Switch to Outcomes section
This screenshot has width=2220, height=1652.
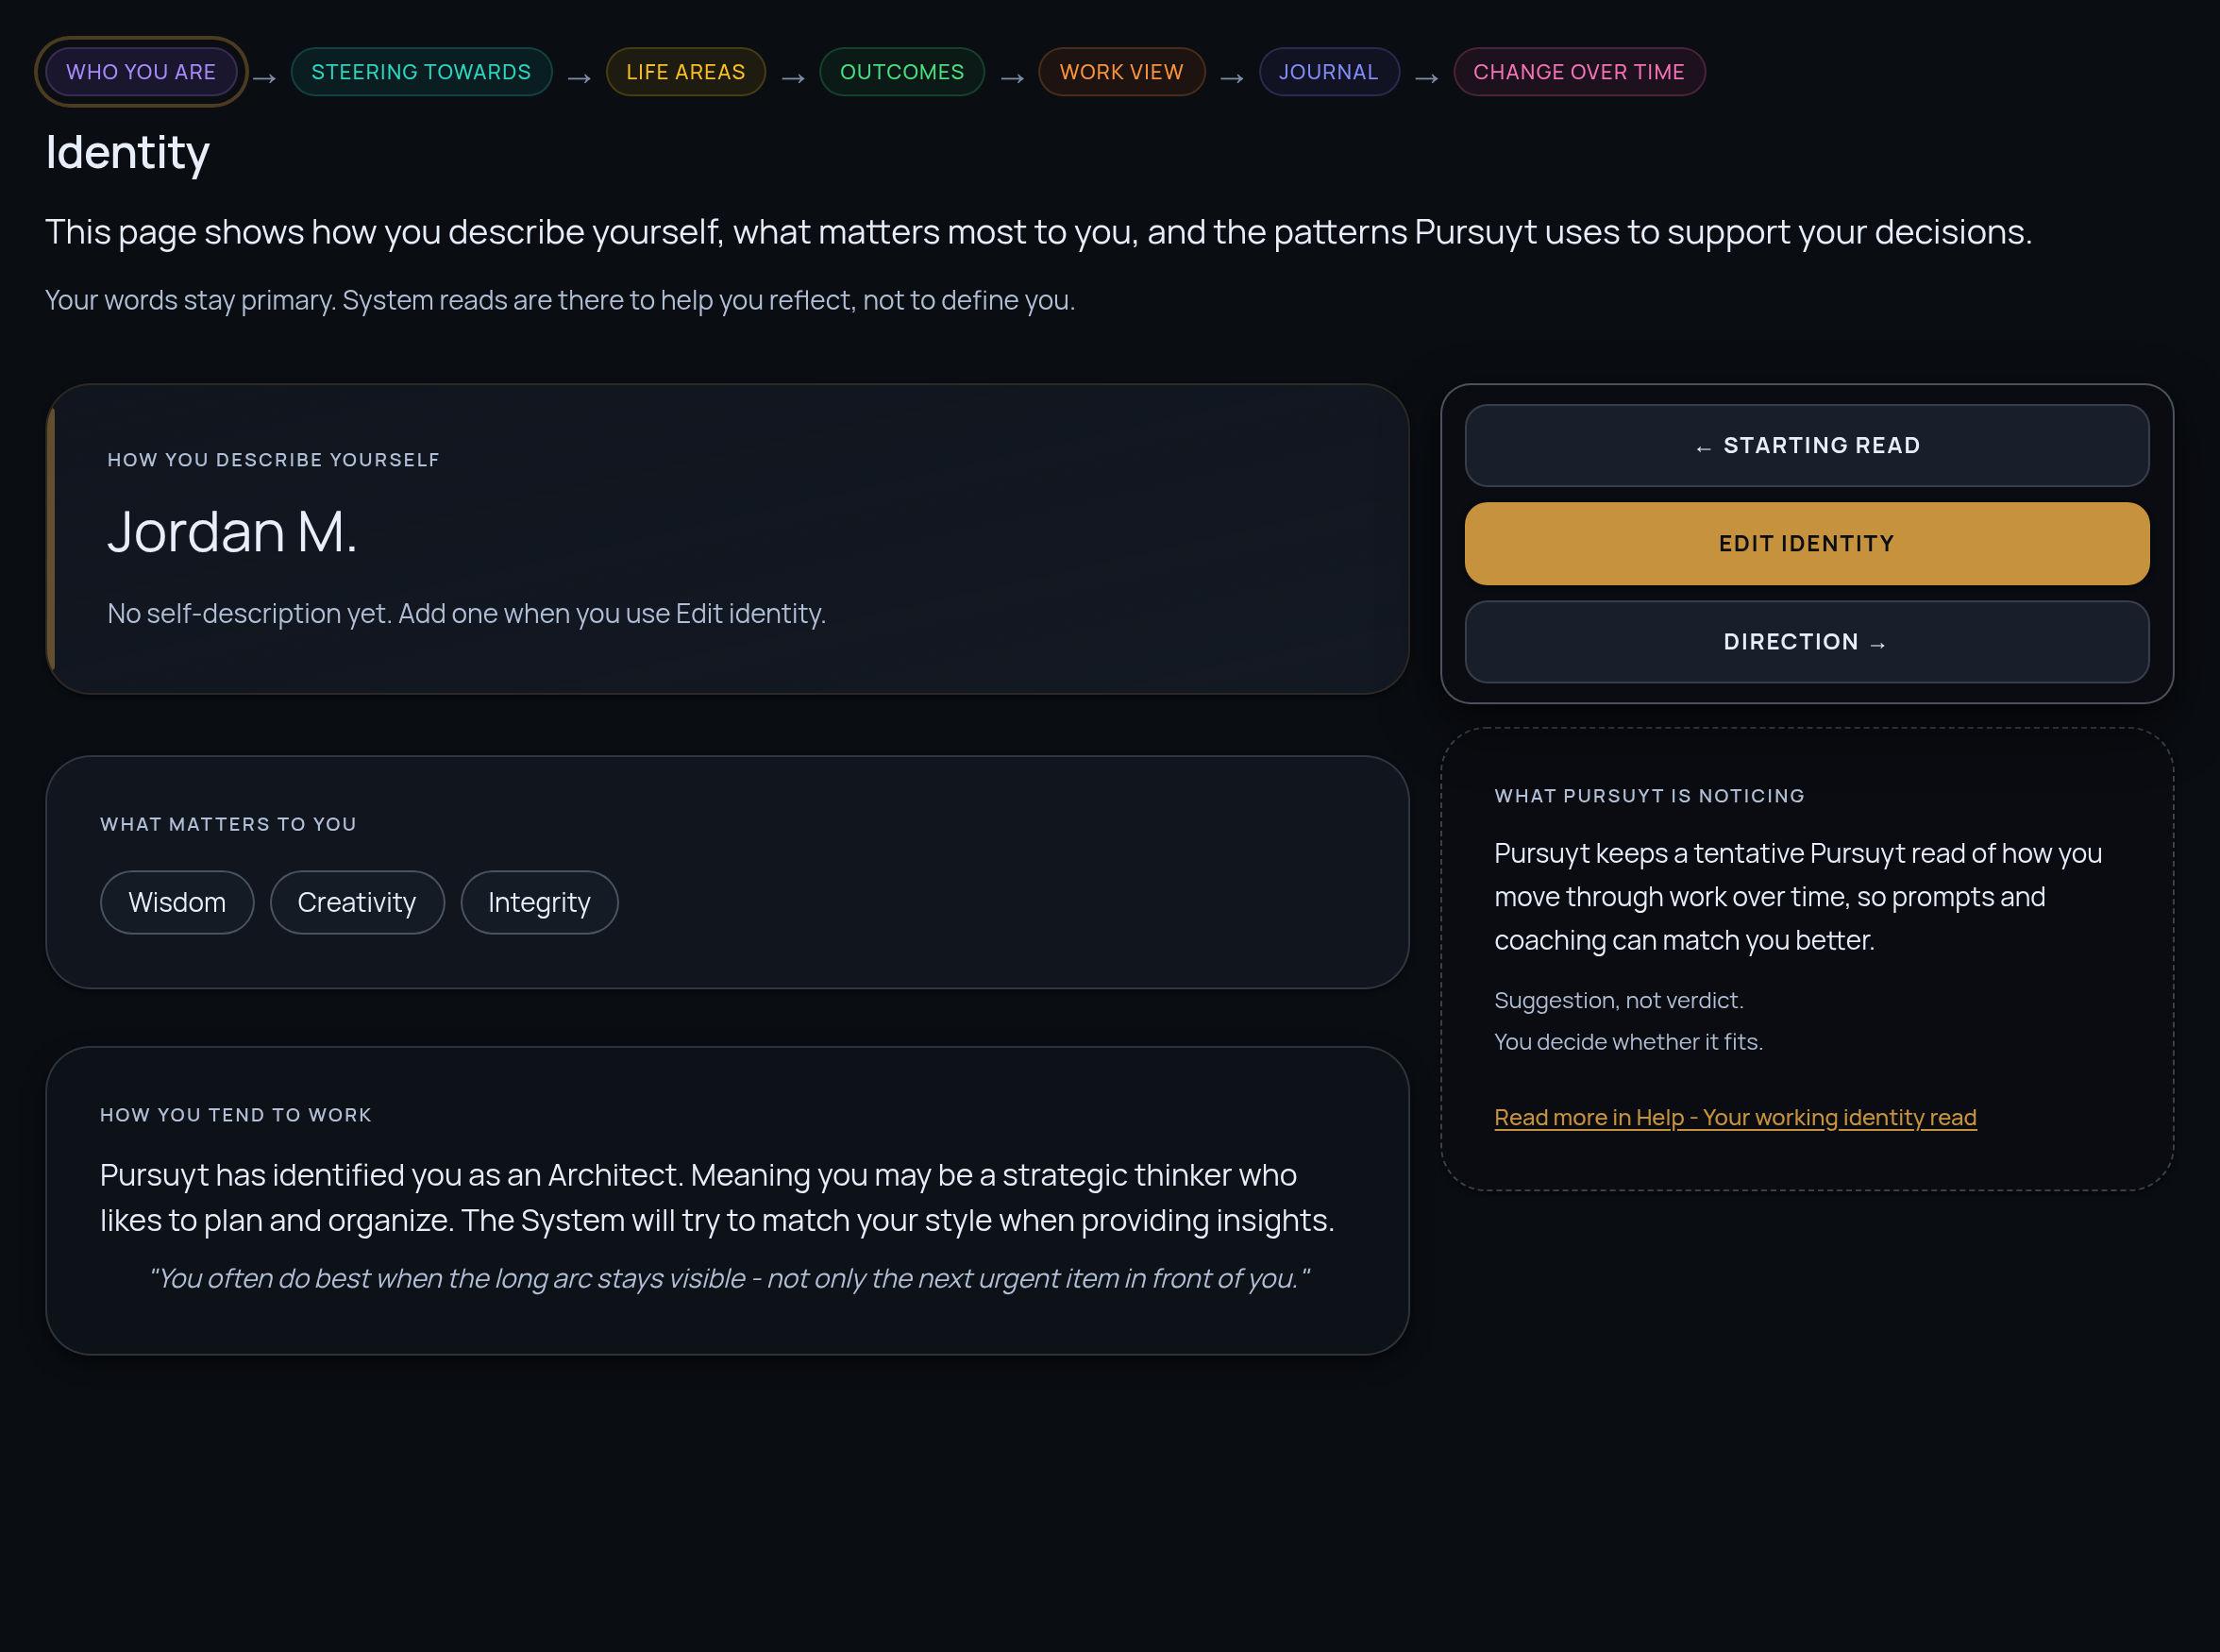(x=902, y=72)
